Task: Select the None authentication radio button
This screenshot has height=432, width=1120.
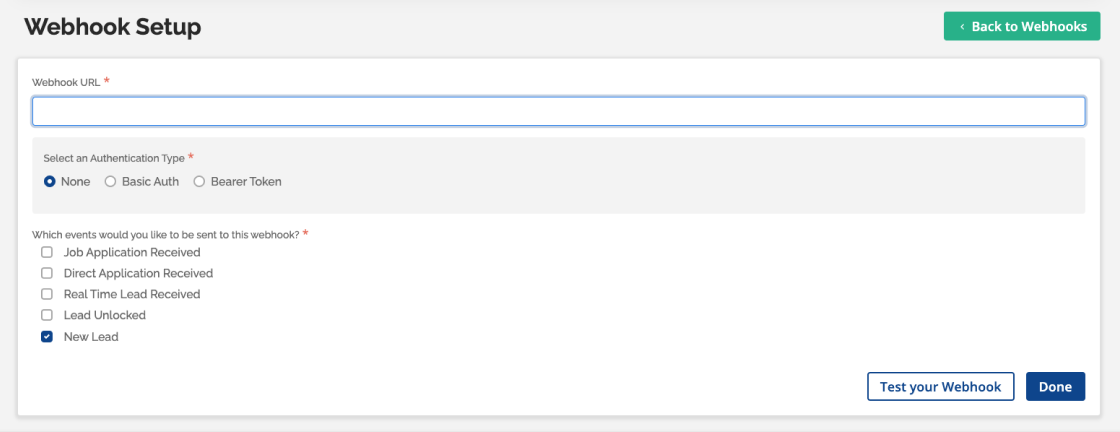Action: pyautogui.click(x=49, y=182)
